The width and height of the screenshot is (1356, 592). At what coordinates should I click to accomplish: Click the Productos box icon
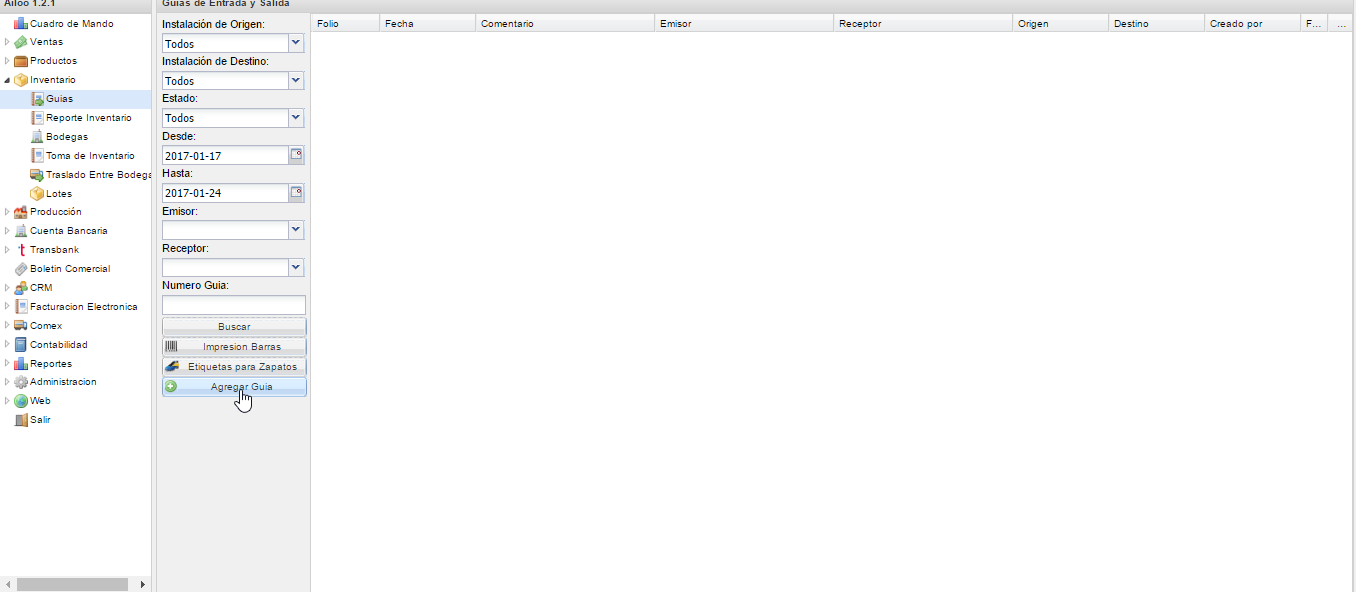click(x=21, y=61)
